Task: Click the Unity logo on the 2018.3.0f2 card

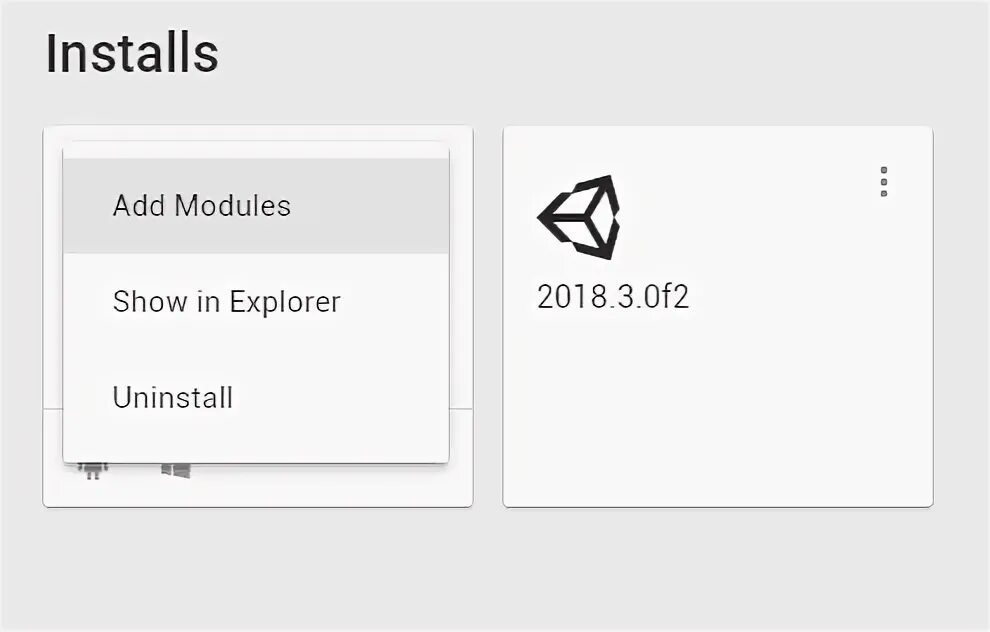Action: click(x=579, y=217)
